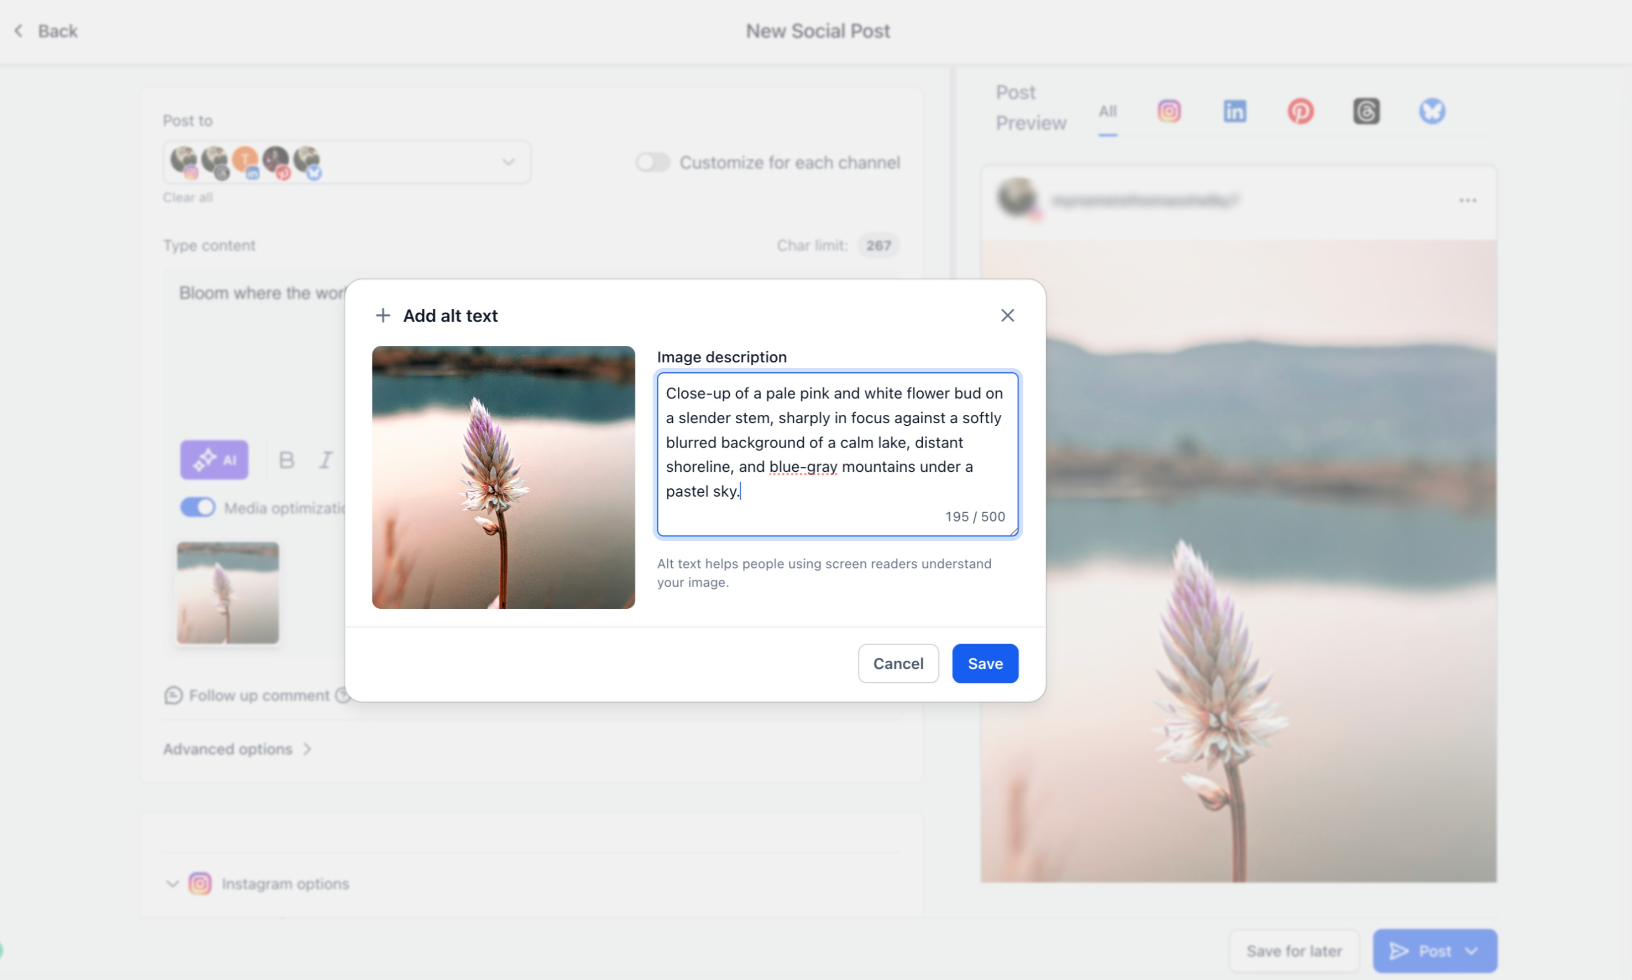The image size is (1632, 980).
Task: Click the large flower preview image
Action: click(1238, 561)
